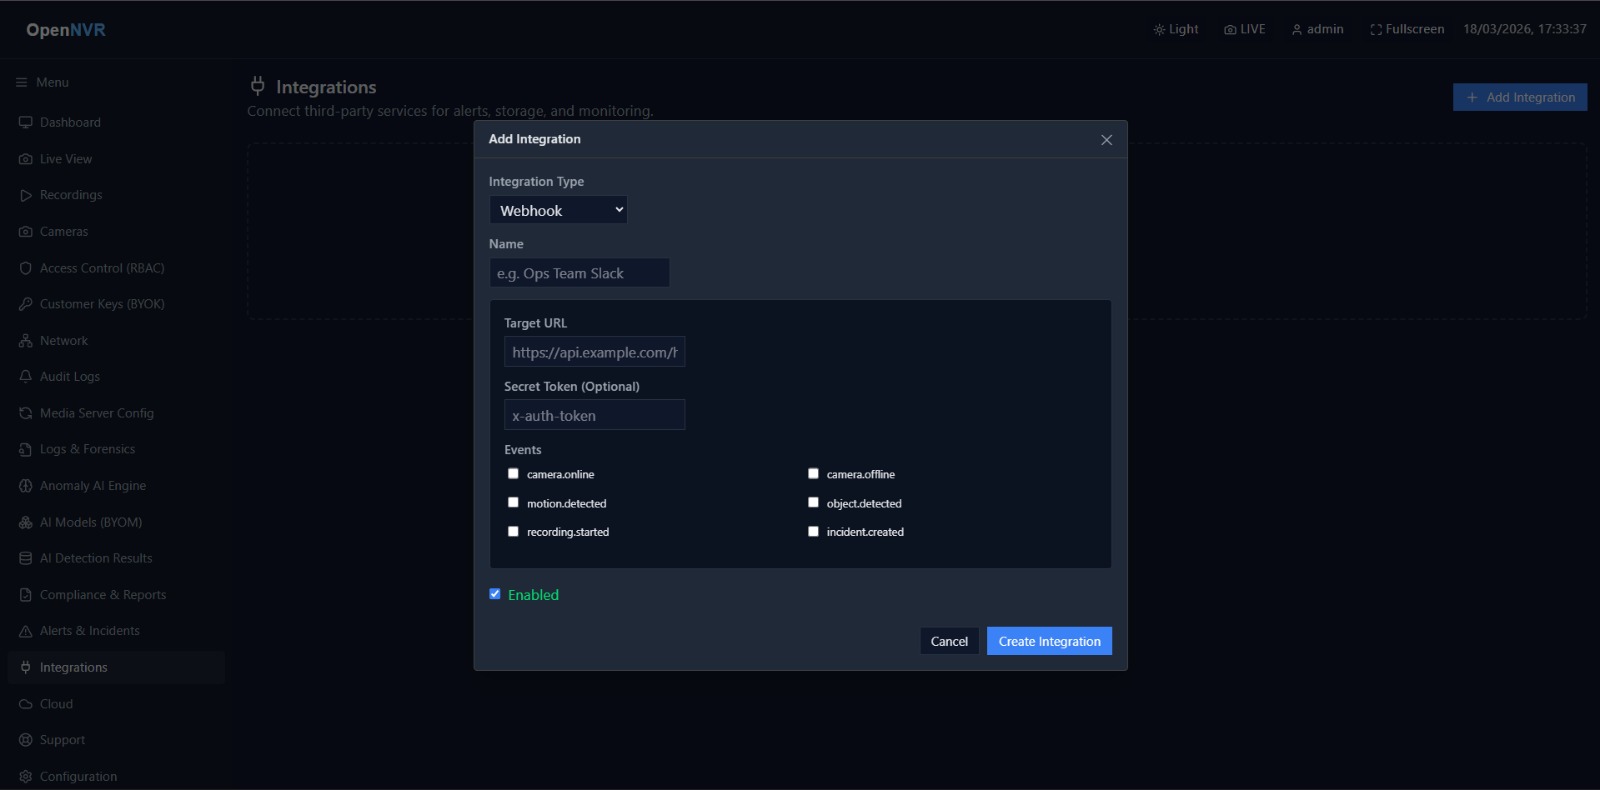Click the Name input field
Image resolution: width=1600 pixels, height=790 pixels.
click(x=579, y=273)
